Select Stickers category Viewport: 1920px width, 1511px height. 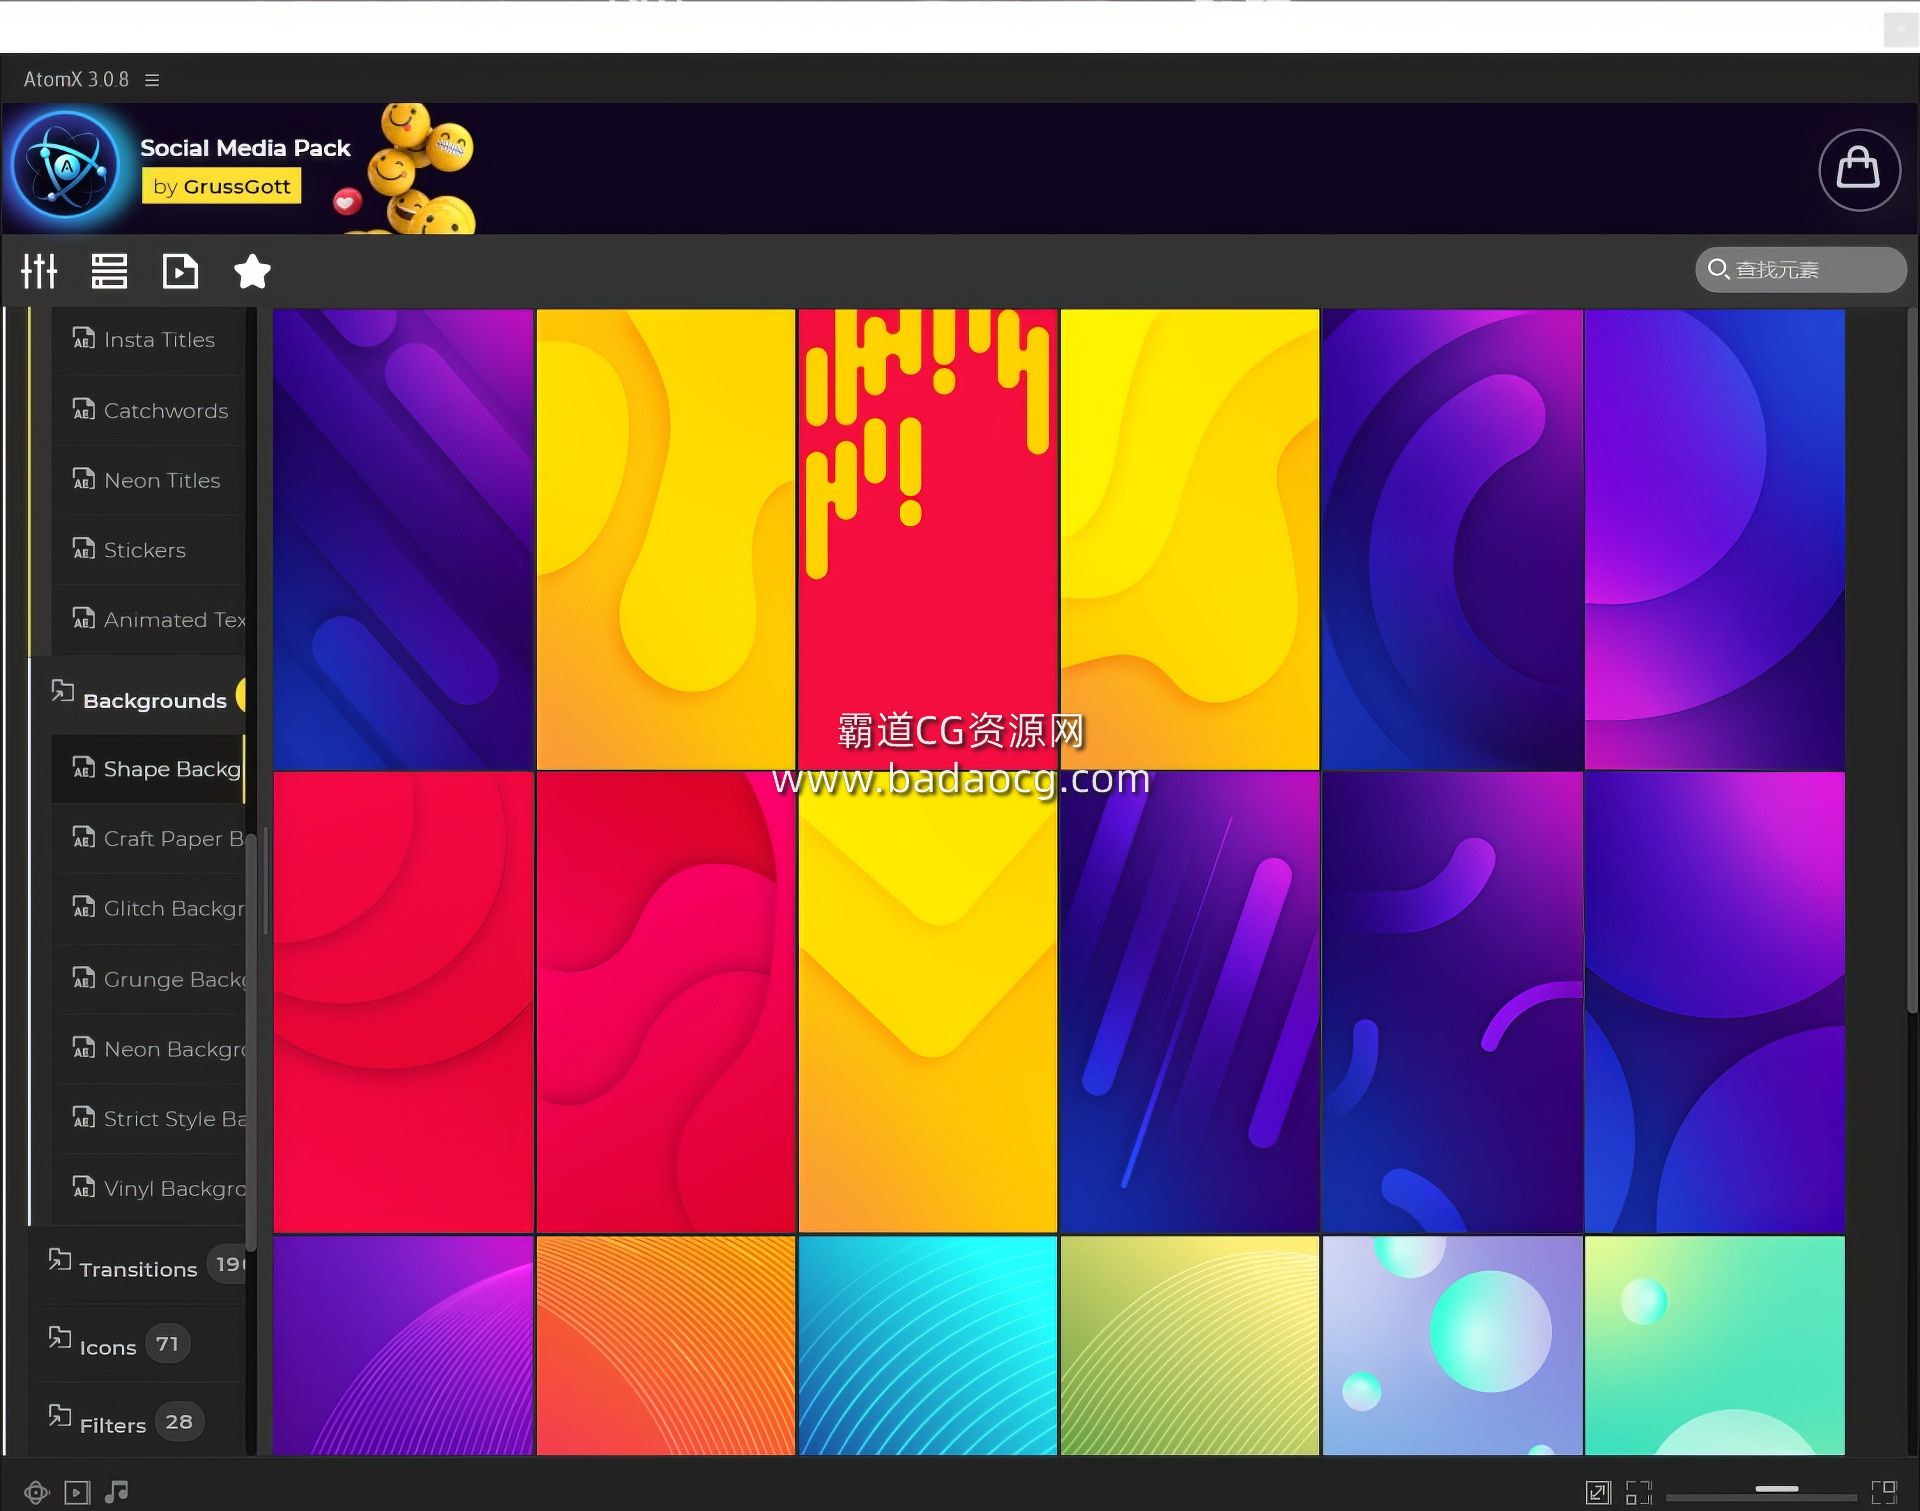point(148,550)
